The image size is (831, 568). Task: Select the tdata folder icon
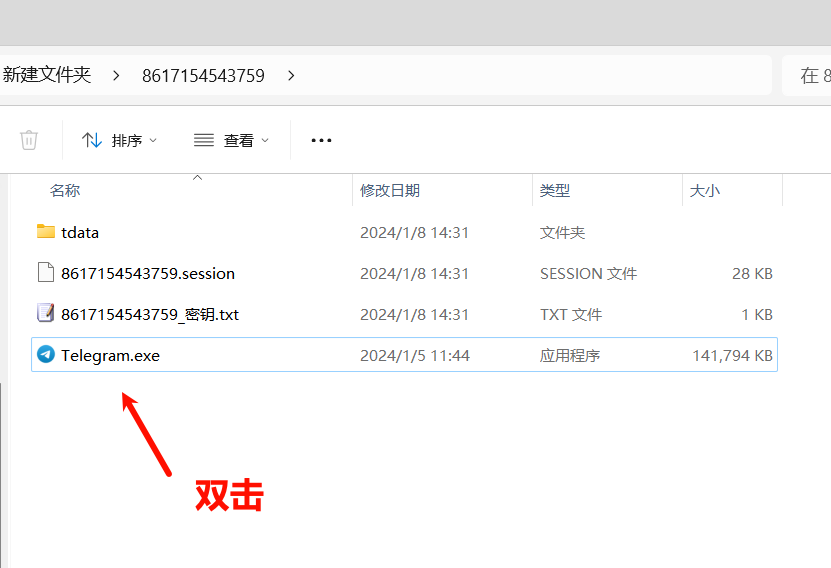pyautogui.click(x=45, y=232)
